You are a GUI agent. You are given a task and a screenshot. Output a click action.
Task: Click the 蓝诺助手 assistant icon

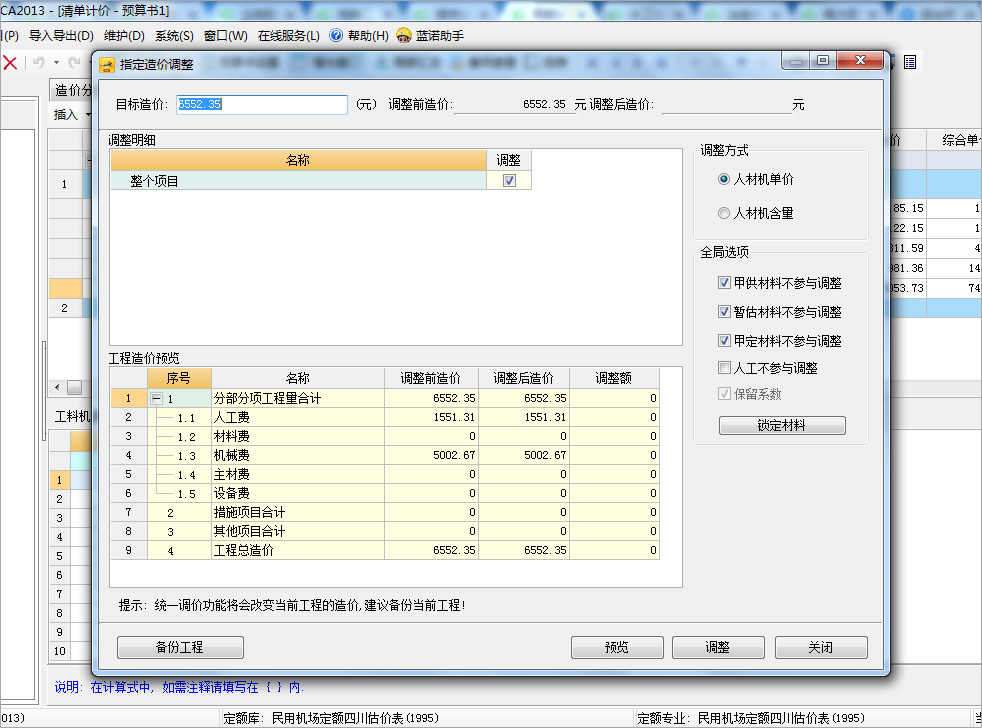coord(404,35)
